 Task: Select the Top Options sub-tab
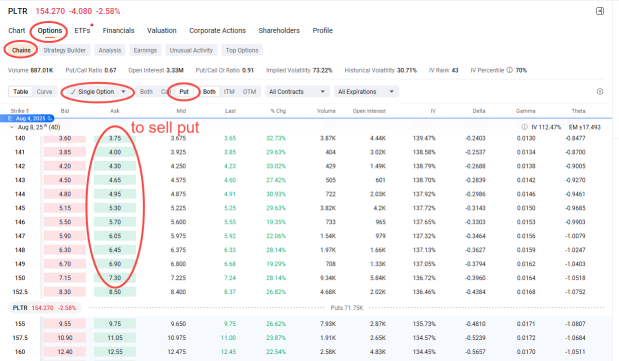pyautogui.click(x=242, y=50)
